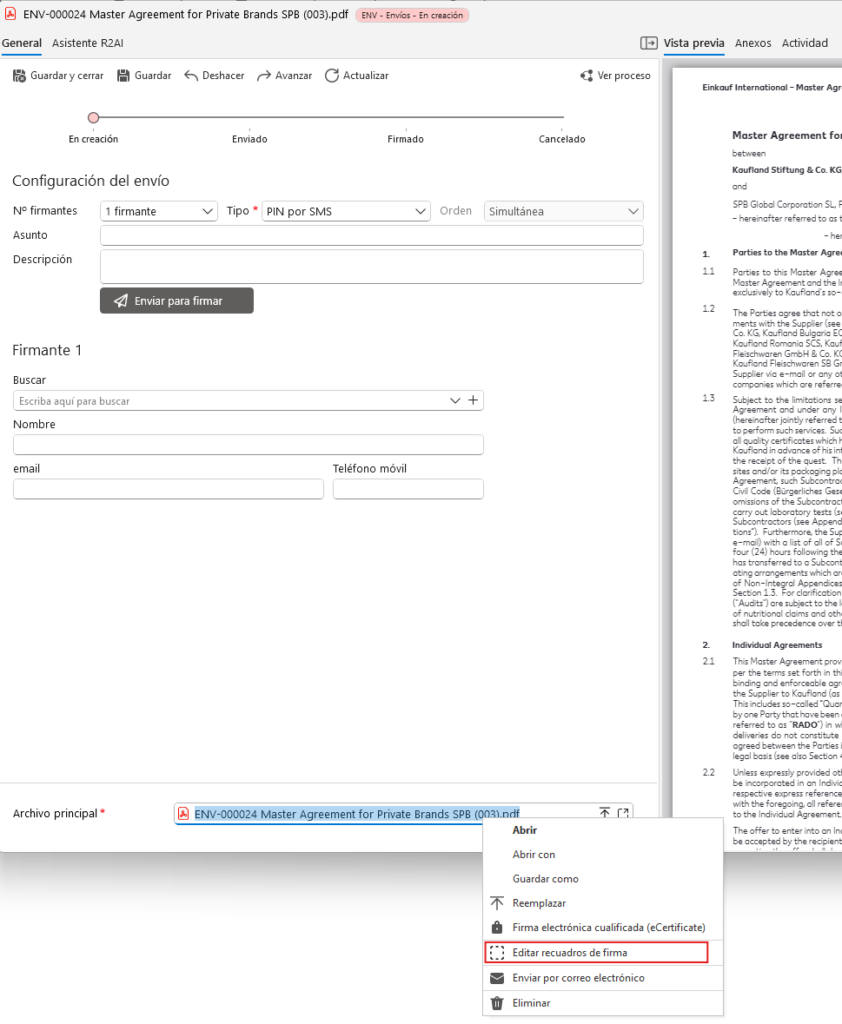
Task: Select Eliminar from the context menu
Action: point(530,1003)
